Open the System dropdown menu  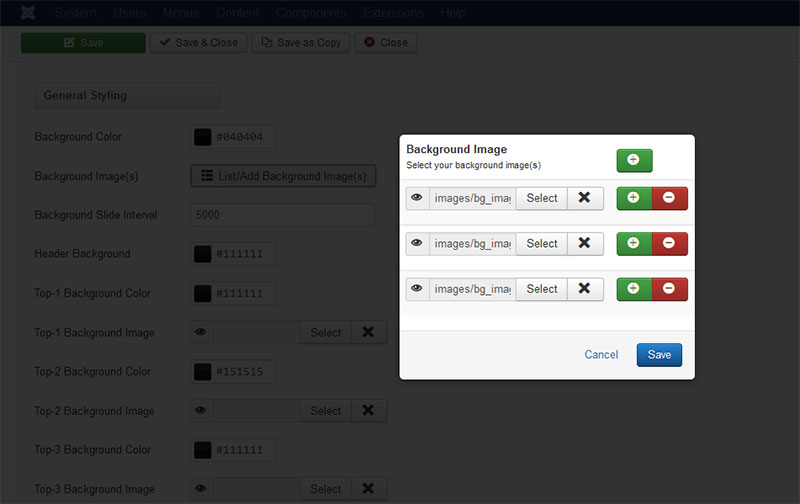pos(76,13)
